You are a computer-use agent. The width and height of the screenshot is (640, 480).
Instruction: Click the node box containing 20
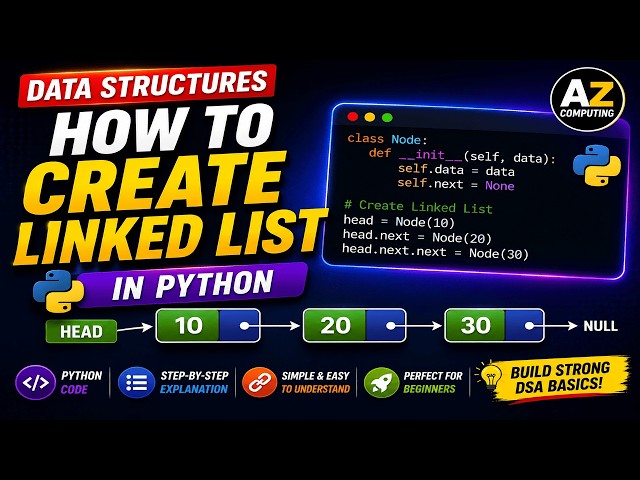click(x=354, y=325)
